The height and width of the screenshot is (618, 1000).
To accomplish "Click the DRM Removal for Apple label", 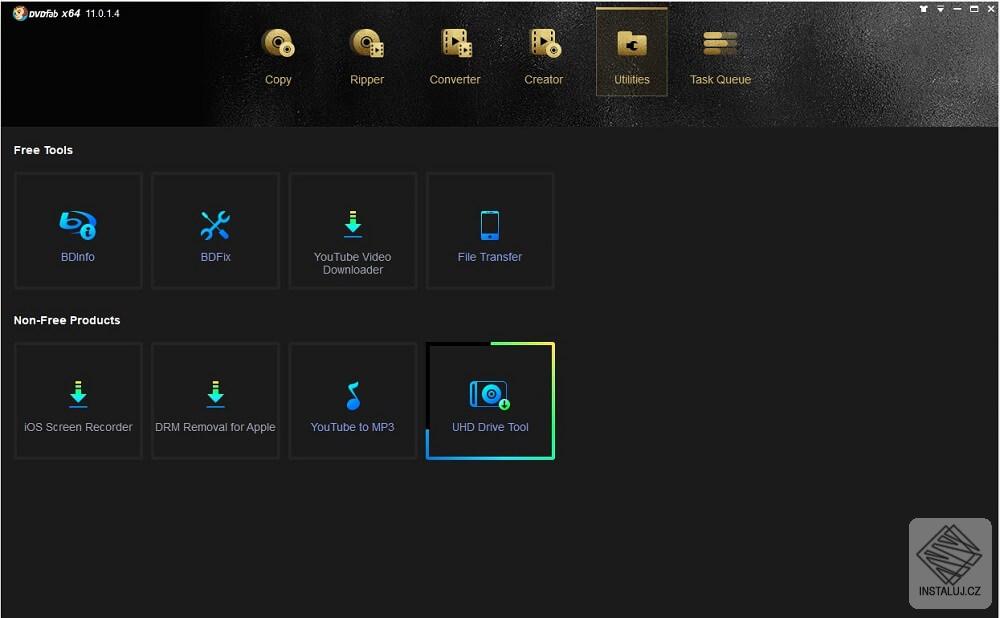I will pos(215,427).
